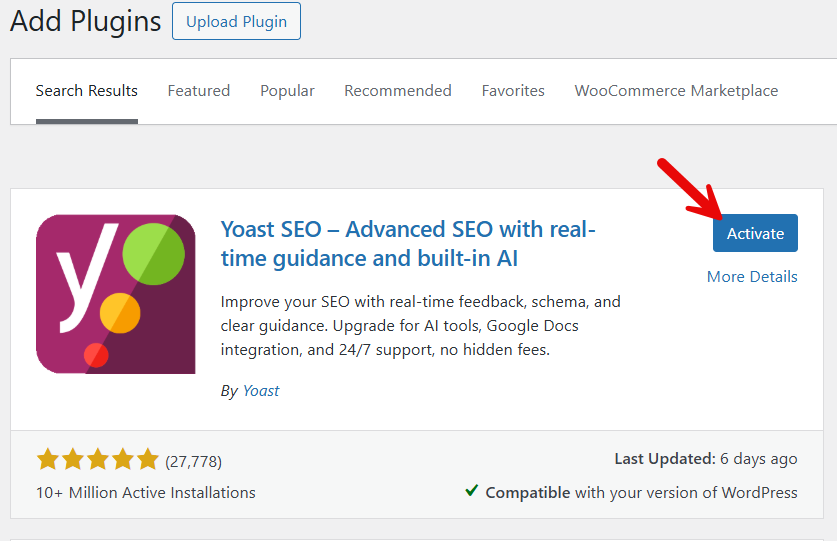This screenshot has width=837, height=541.
Task: Switch to the Popular tab
Action: 287,91
